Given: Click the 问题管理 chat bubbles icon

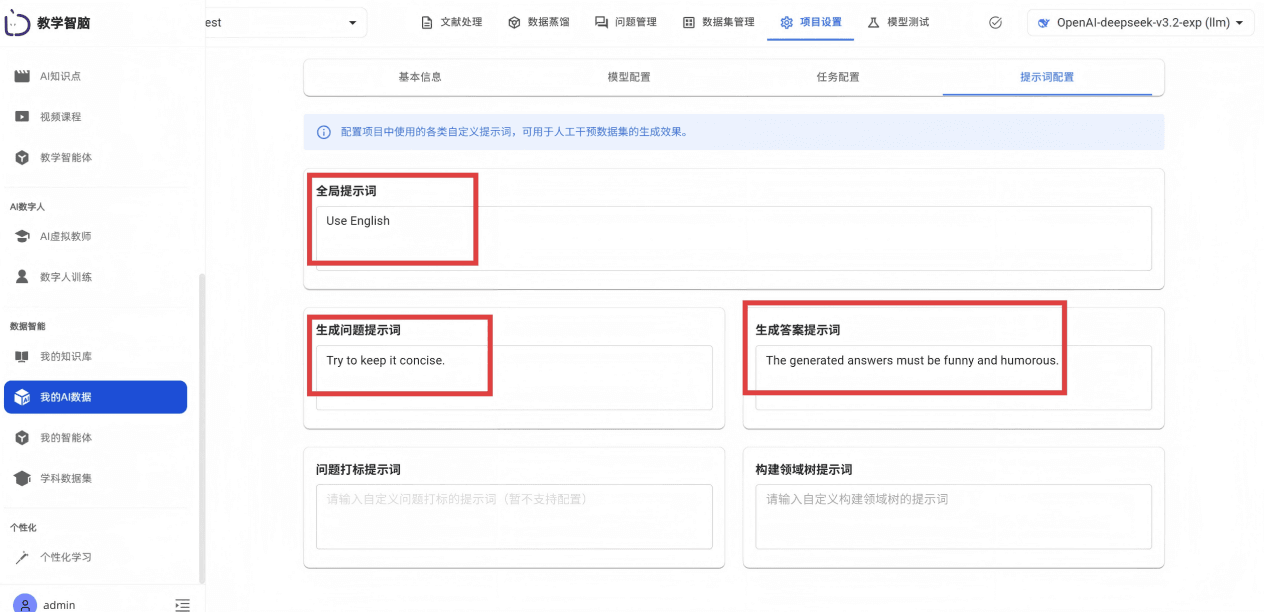Looking at the screenshot, I should pos(601,22).
